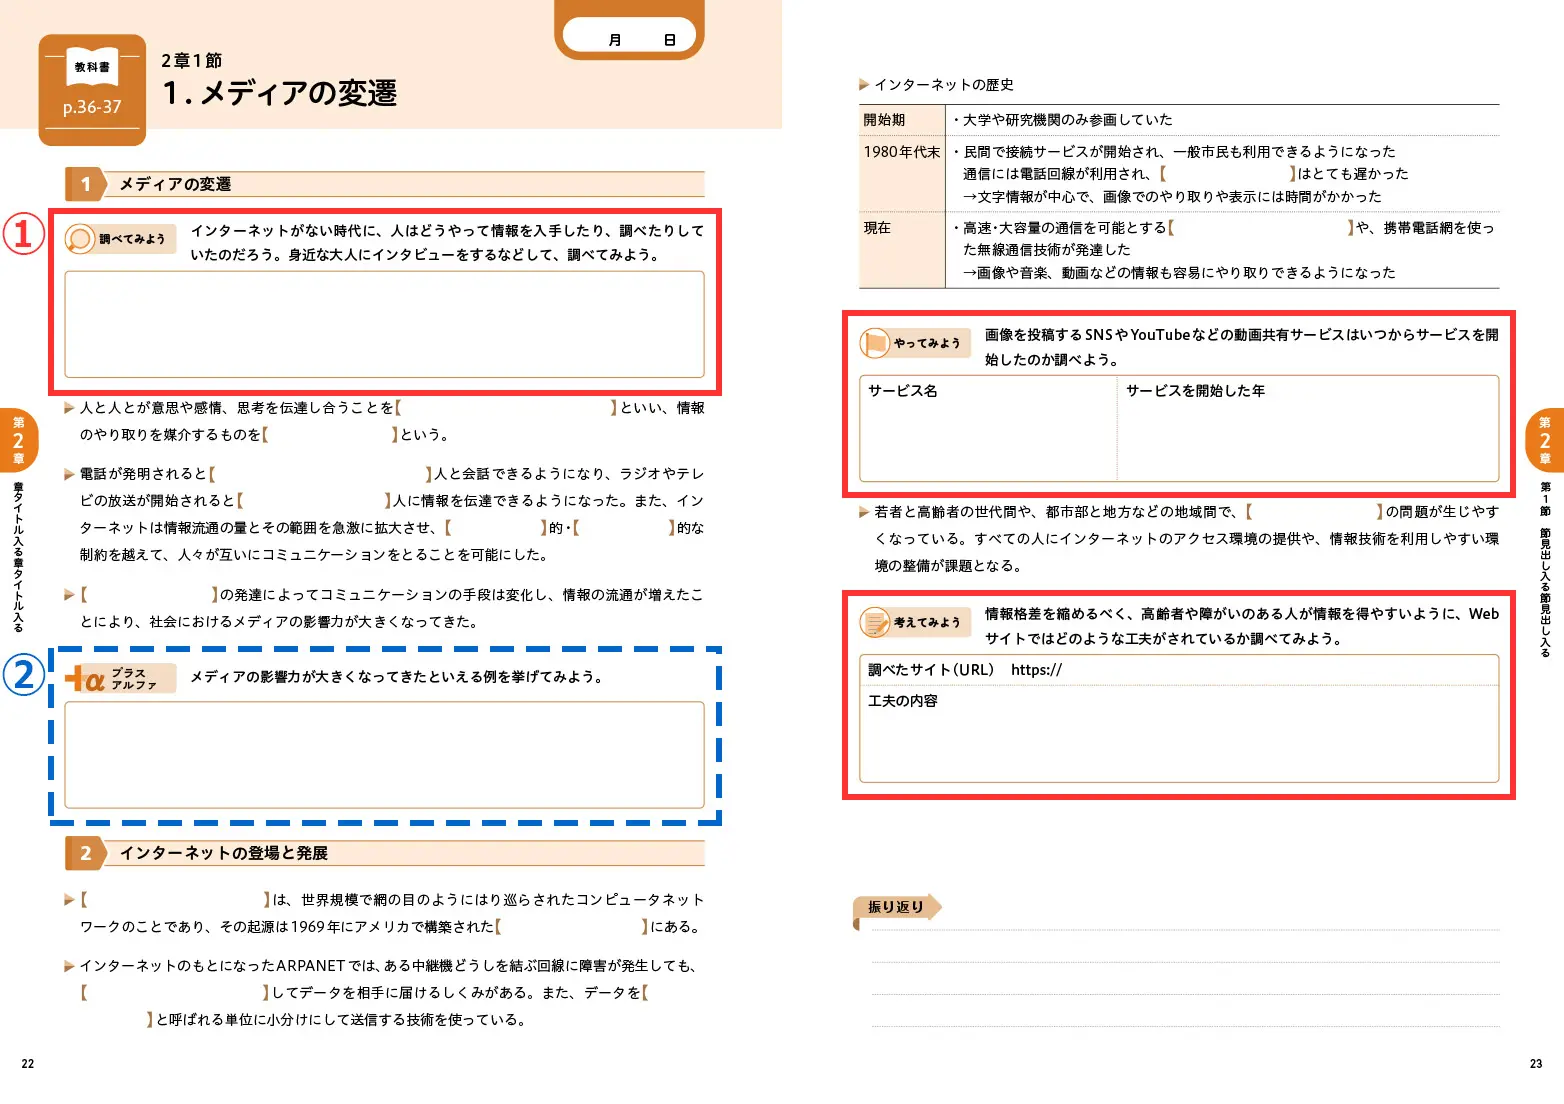1564x1104 pixels.
Task: Select the right-edge 第2章 chapter tab
Action: (1545, 440)
